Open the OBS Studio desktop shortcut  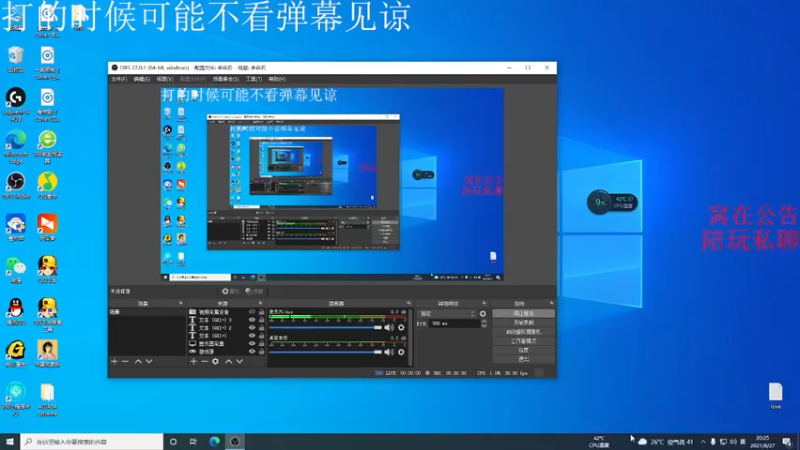coord(16,186)
